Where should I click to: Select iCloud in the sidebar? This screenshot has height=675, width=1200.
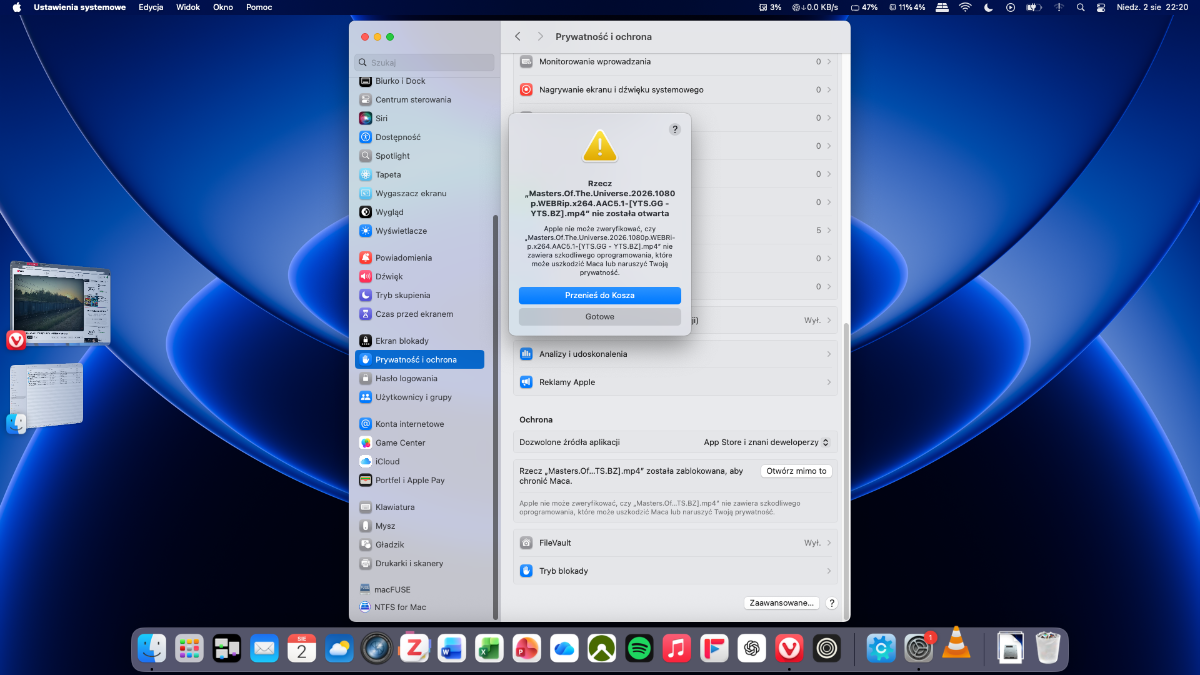(x=419, y=462)
